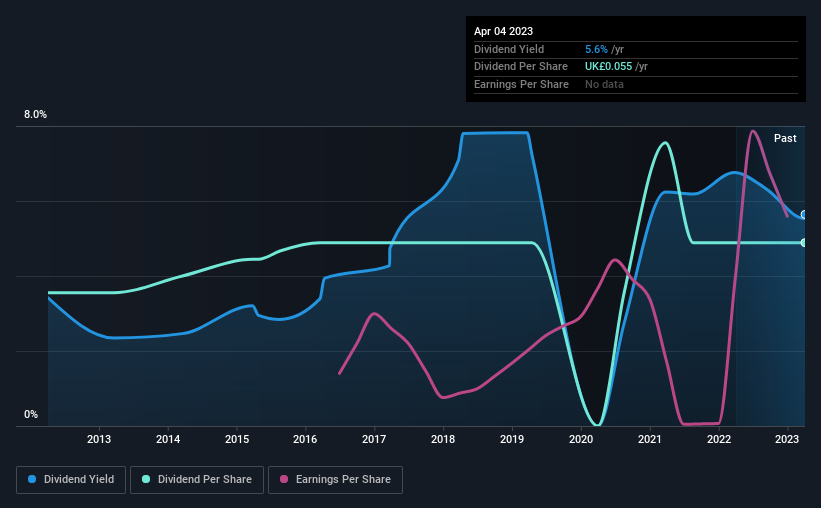
Task: Toggle the Dividend Per Share legend button
Action: pos(197,480)
